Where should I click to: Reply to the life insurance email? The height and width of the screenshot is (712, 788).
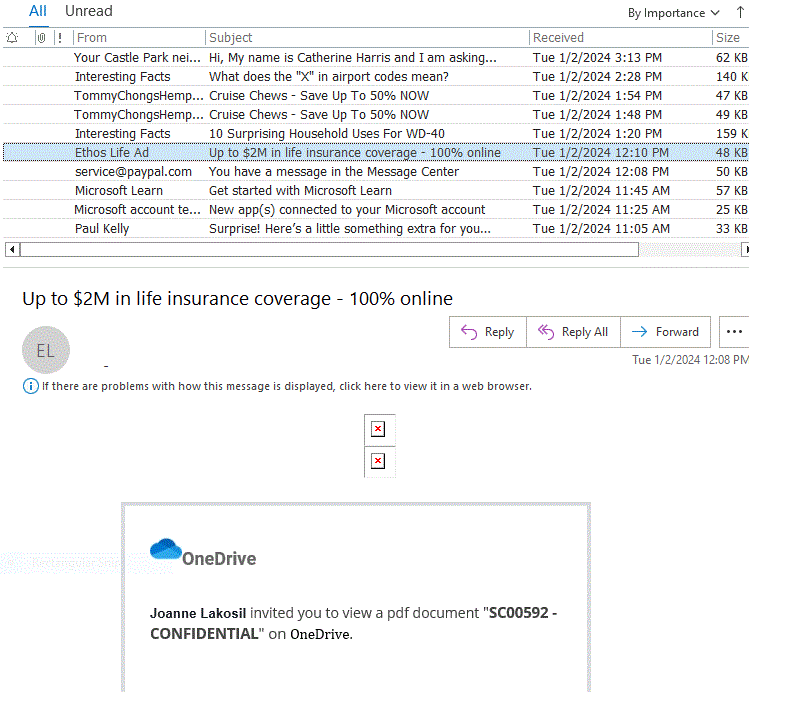coord(487,332)
